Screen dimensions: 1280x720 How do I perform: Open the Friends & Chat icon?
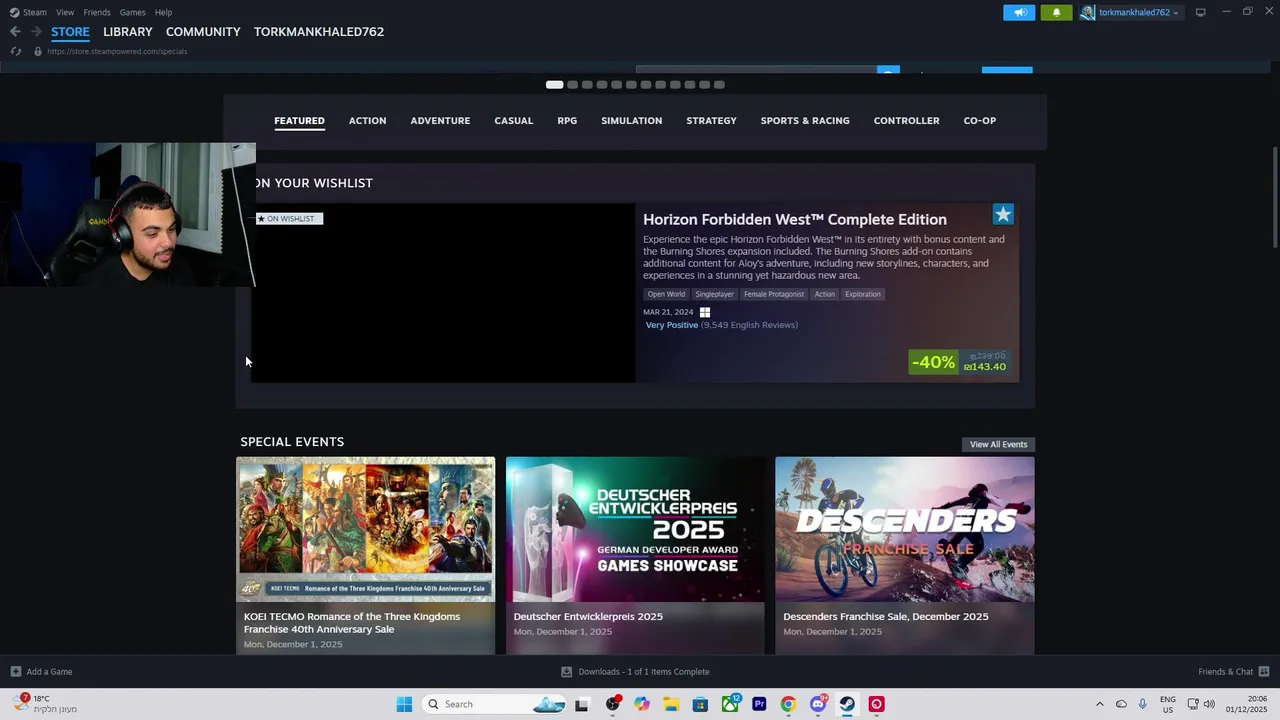tap(1264, 672)
